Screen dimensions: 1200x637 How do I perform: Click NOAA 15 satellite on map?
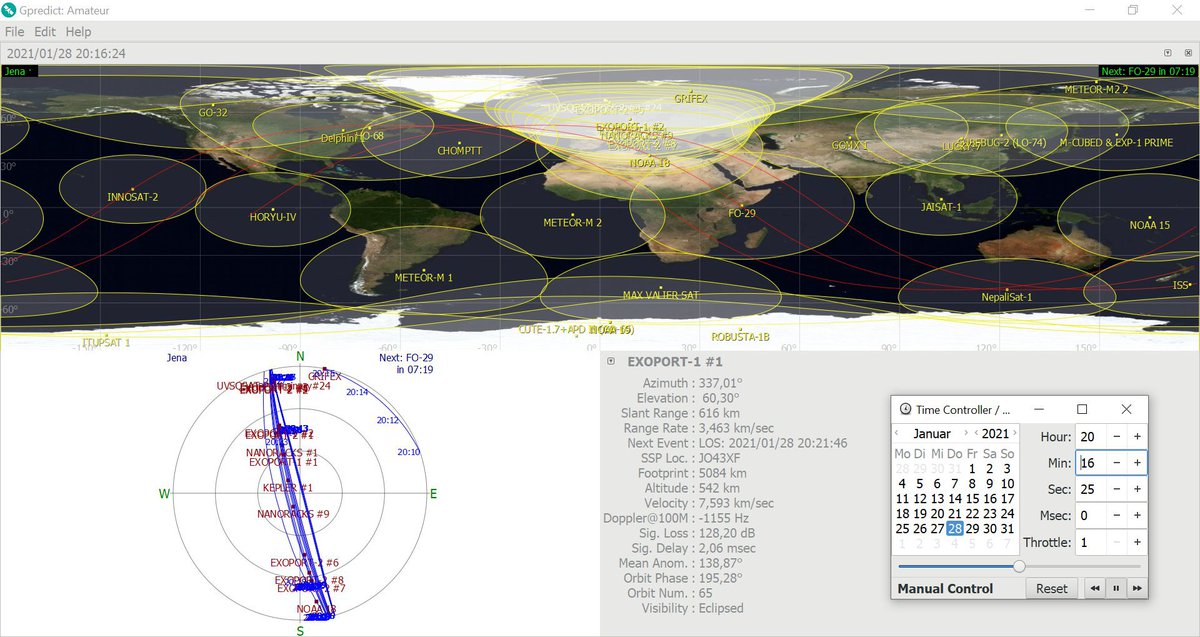coord(1150,224)
